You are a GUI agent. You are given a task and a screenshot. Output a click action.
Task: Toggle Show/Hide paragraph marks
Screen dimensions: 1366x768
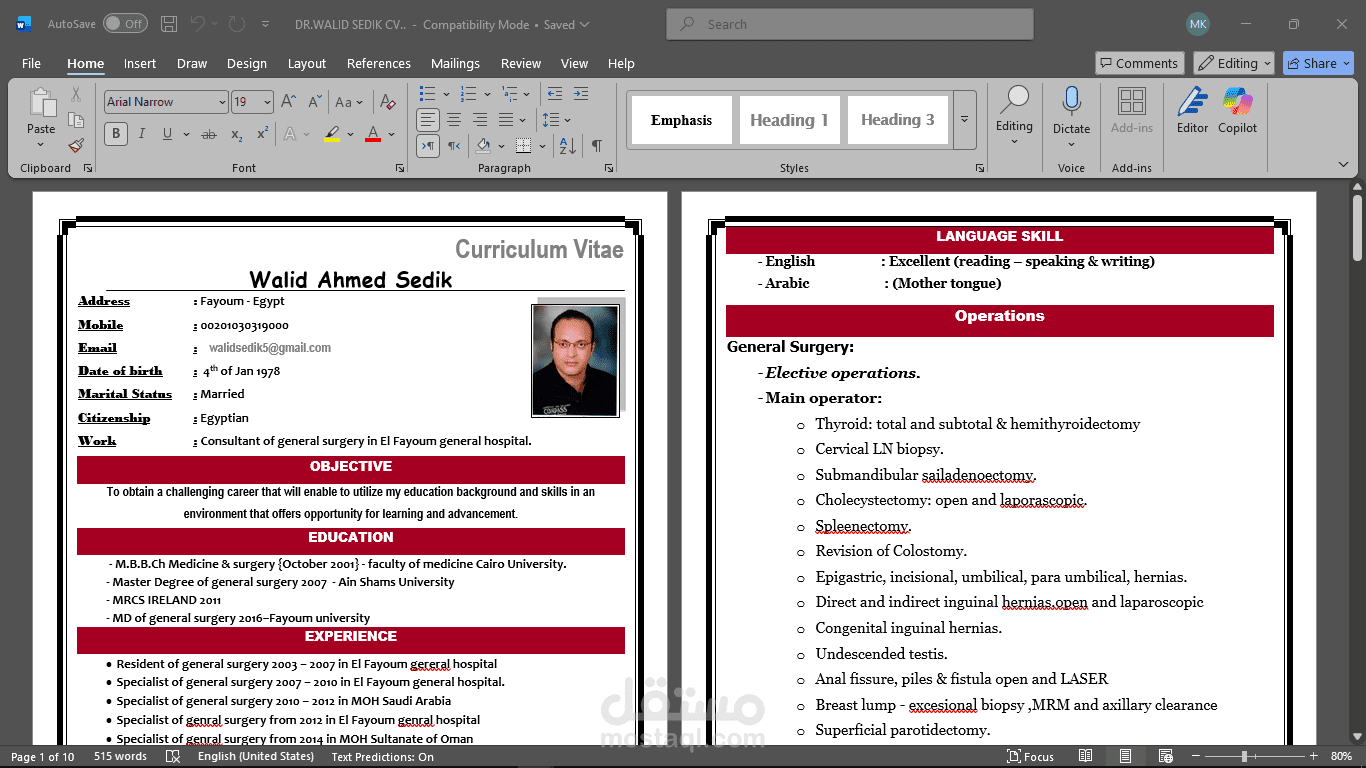pos(597,146)
